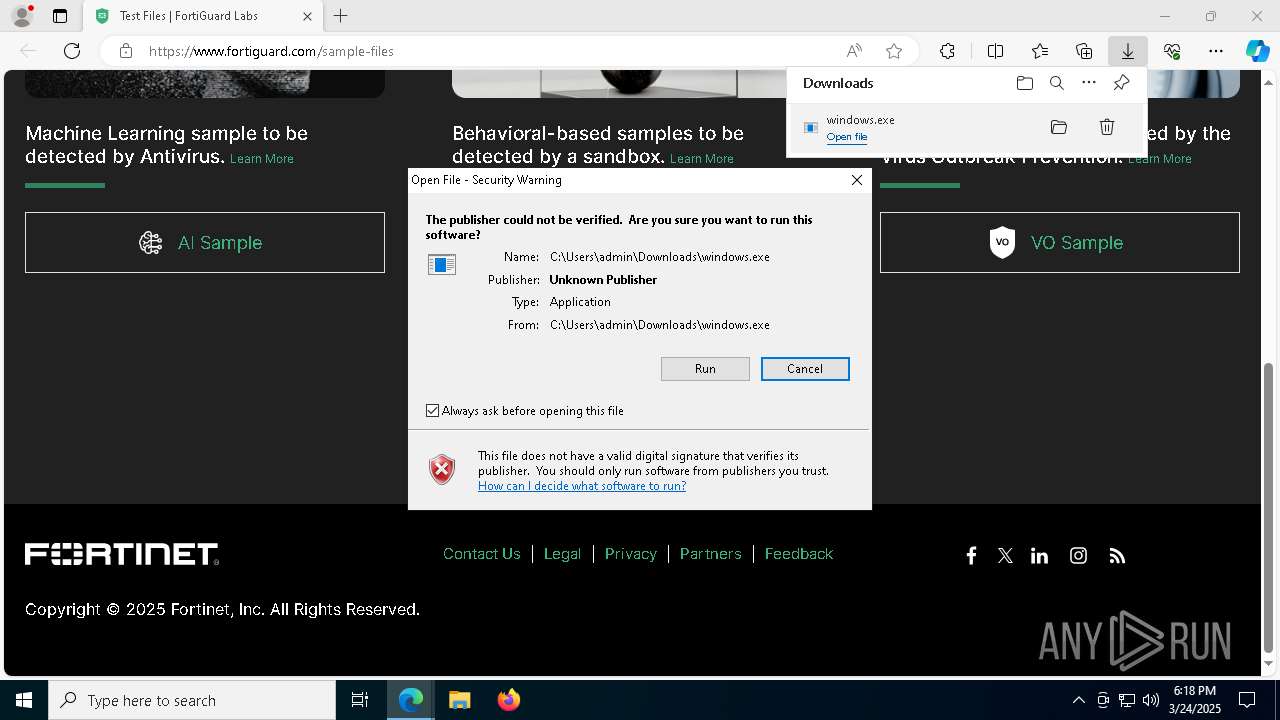Open Contact Us footer link
This screenshot has width=1280, height=720.
pos(482,554)
